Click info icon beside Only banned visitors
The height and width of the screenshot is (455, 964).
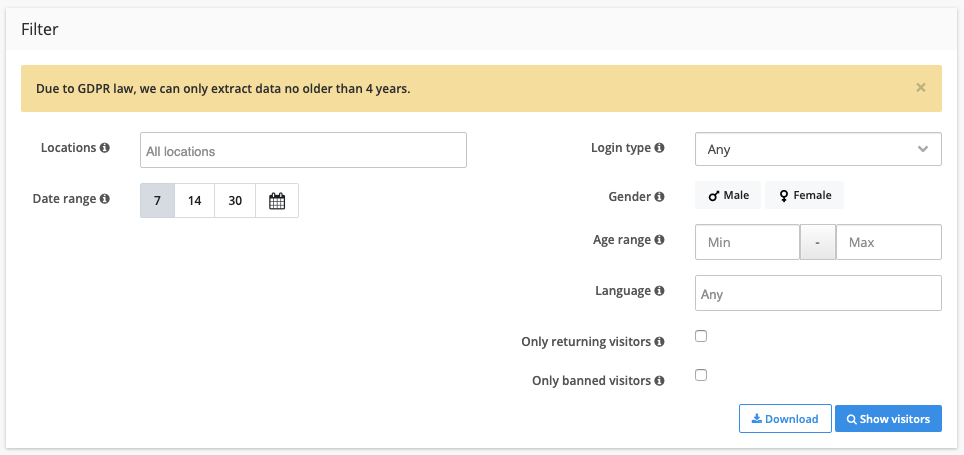(x=660, y=381)
